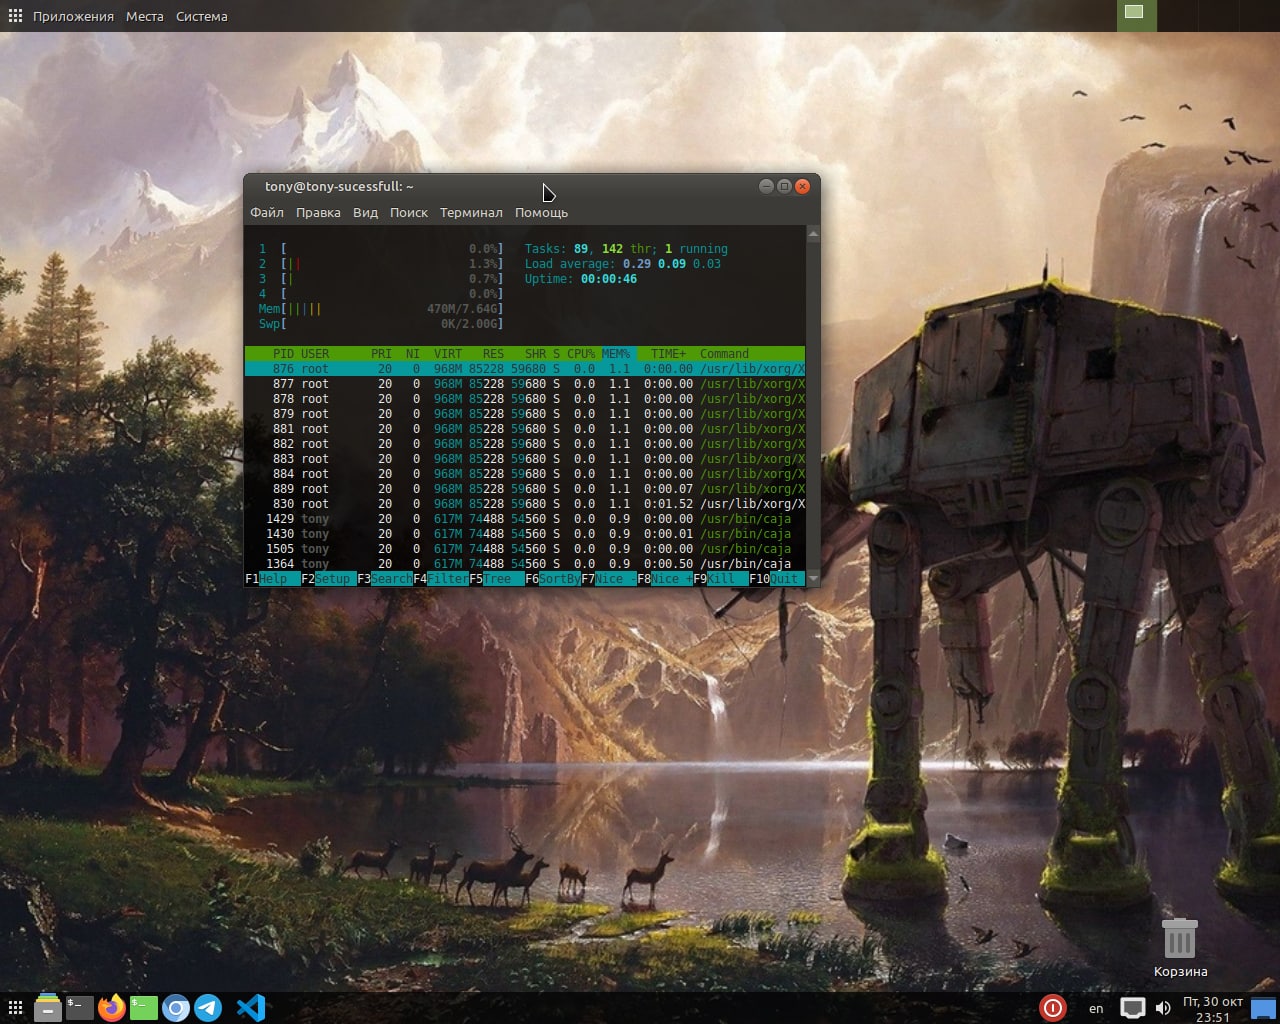Image resolution: width=1280 pixels, height=1024 pixels.
Task: Click F9 Kill in htop footer
Action: click(721, 579)
